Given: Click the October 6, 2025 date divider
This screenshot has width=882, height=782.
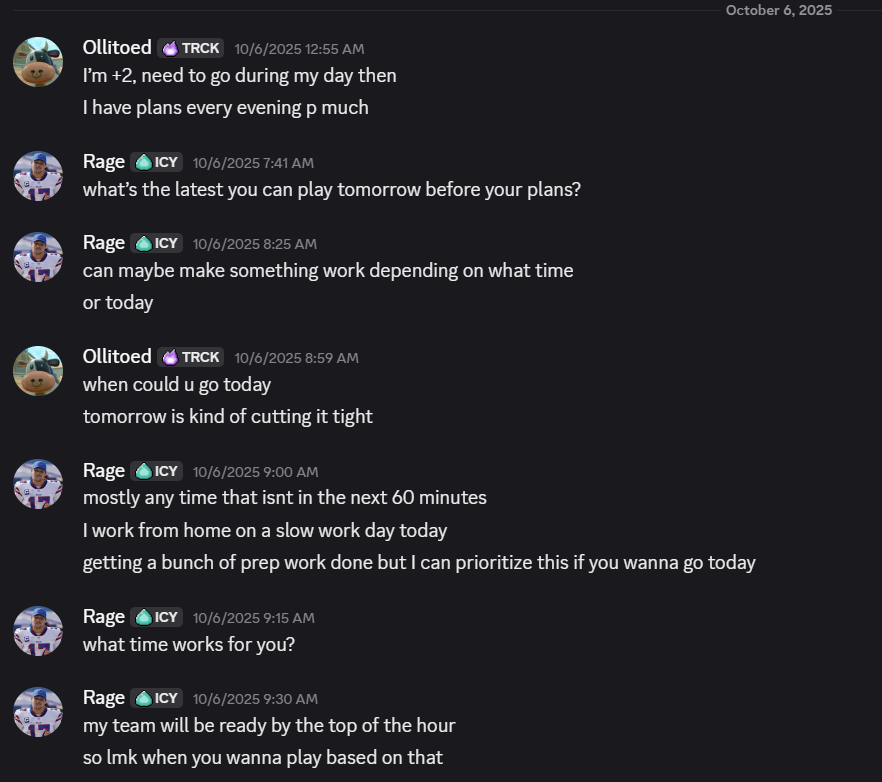Looking at the screenshot, I should pos(778,10).
